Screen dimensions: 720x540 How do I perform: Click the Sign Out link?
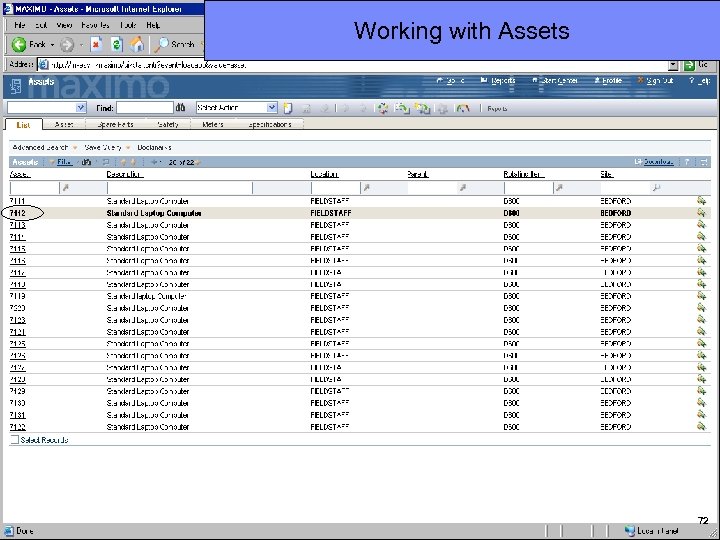coord(655,81)
